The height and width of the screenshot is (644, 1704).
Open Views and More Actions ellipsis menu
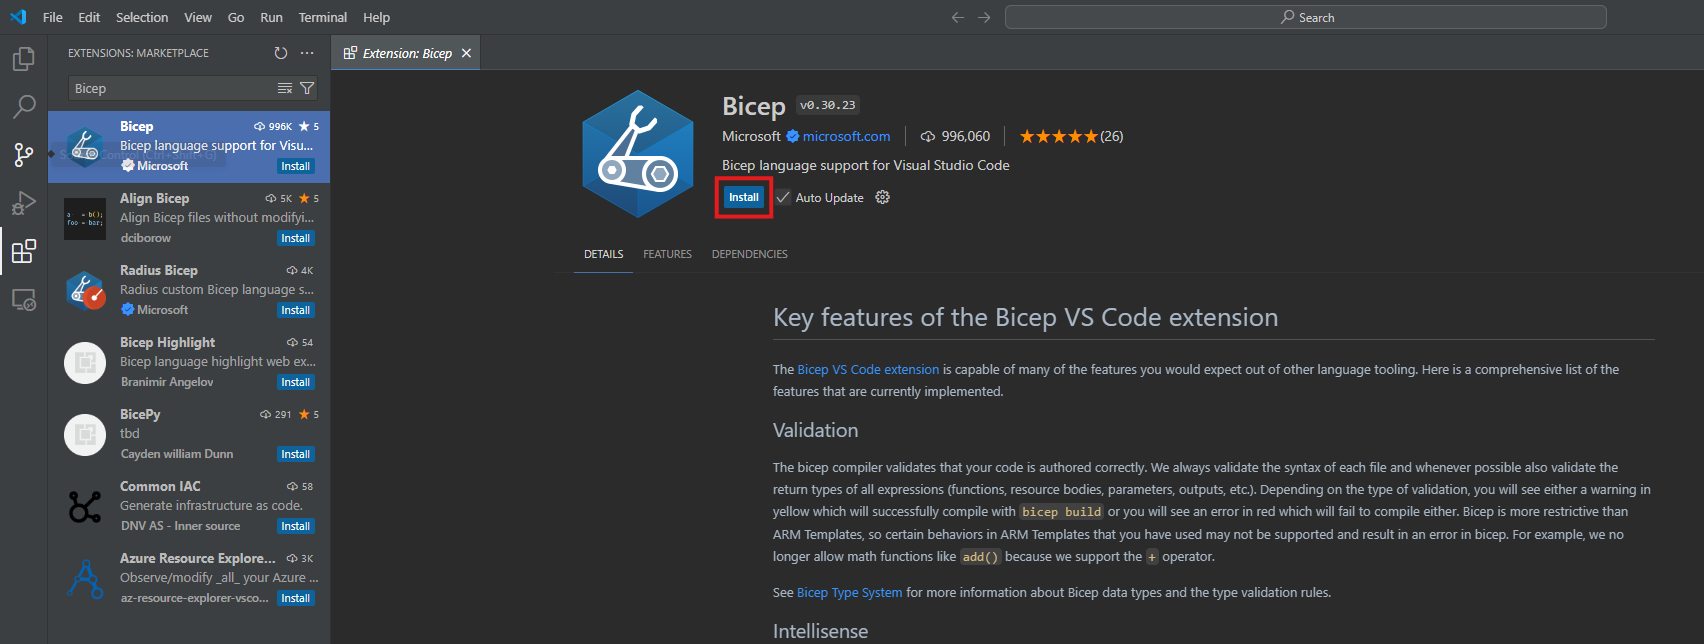point(307,53)
